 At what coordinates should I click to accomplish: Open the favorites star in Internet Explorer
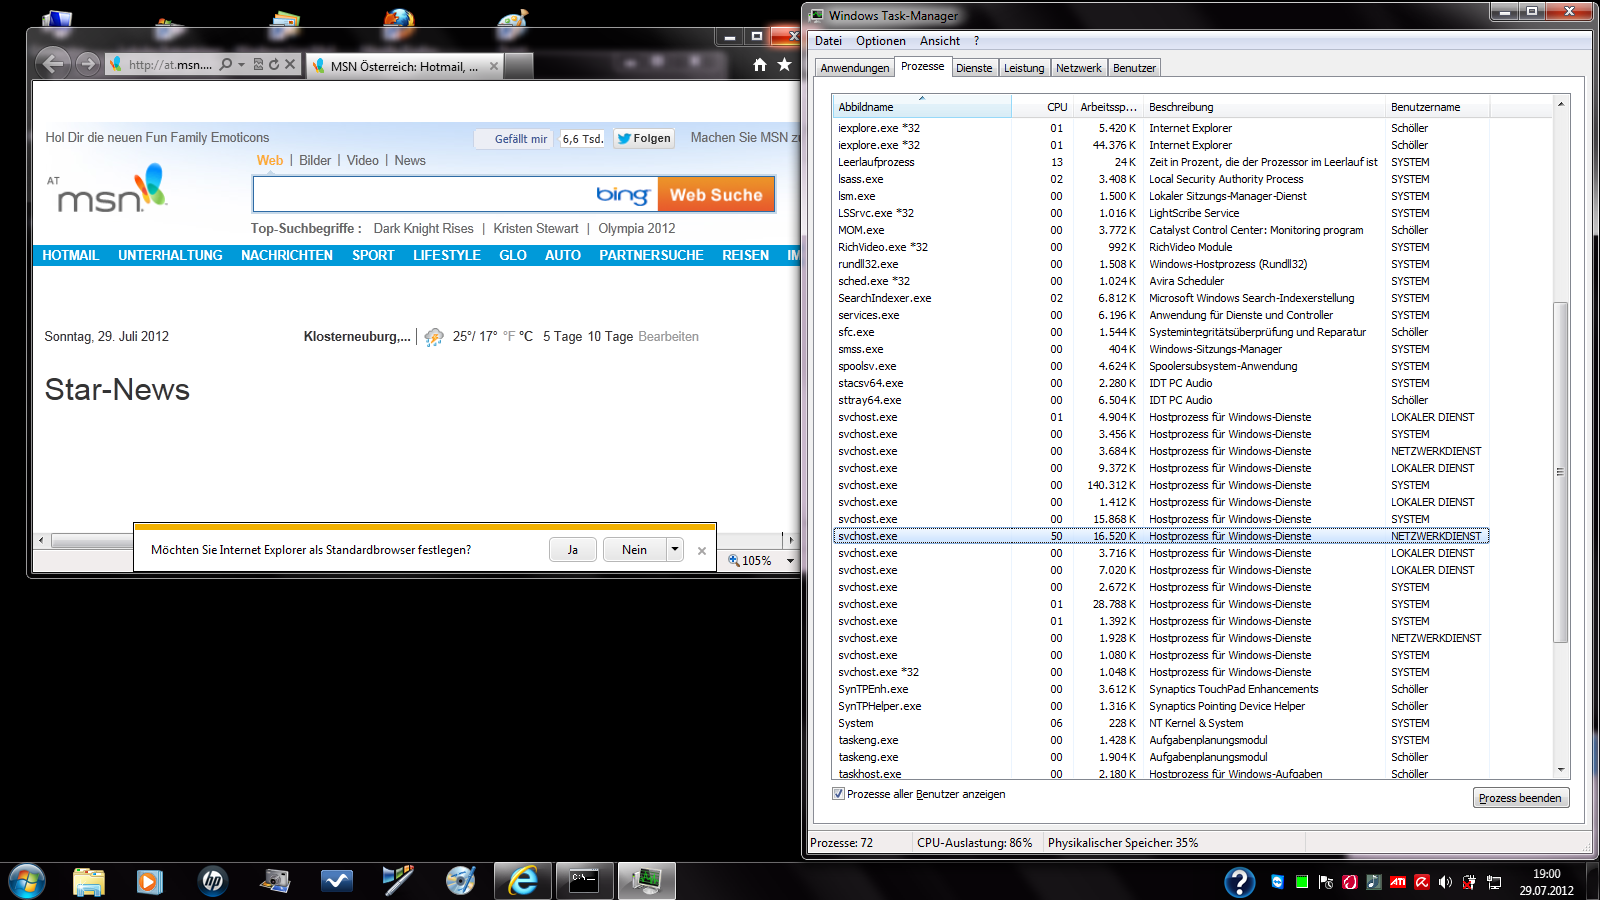[x=784, y=64]
